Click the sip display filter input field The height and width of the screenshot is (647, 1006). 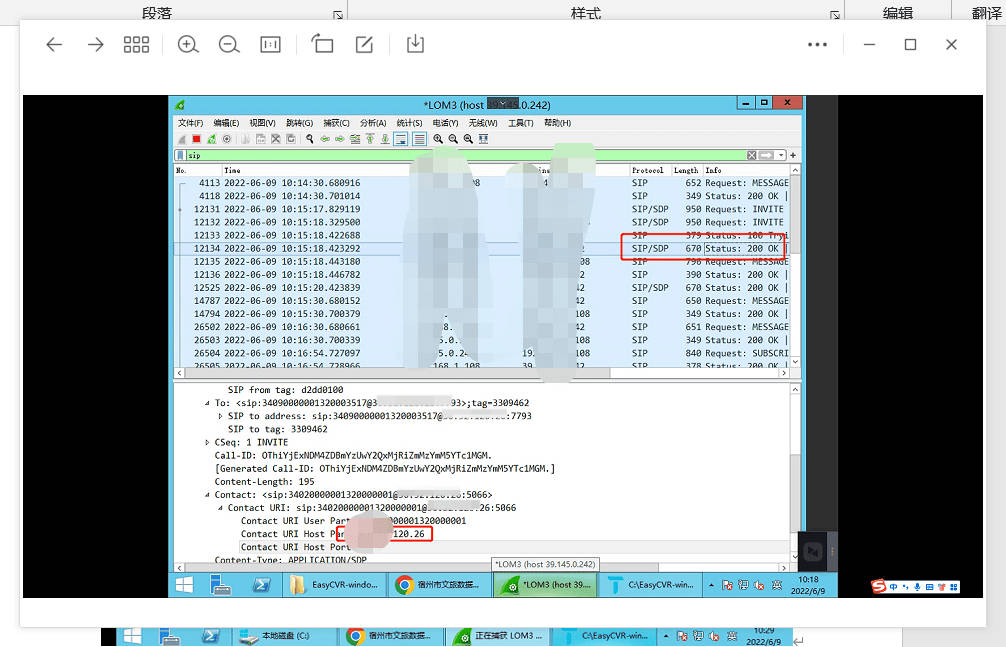[465, 155]
